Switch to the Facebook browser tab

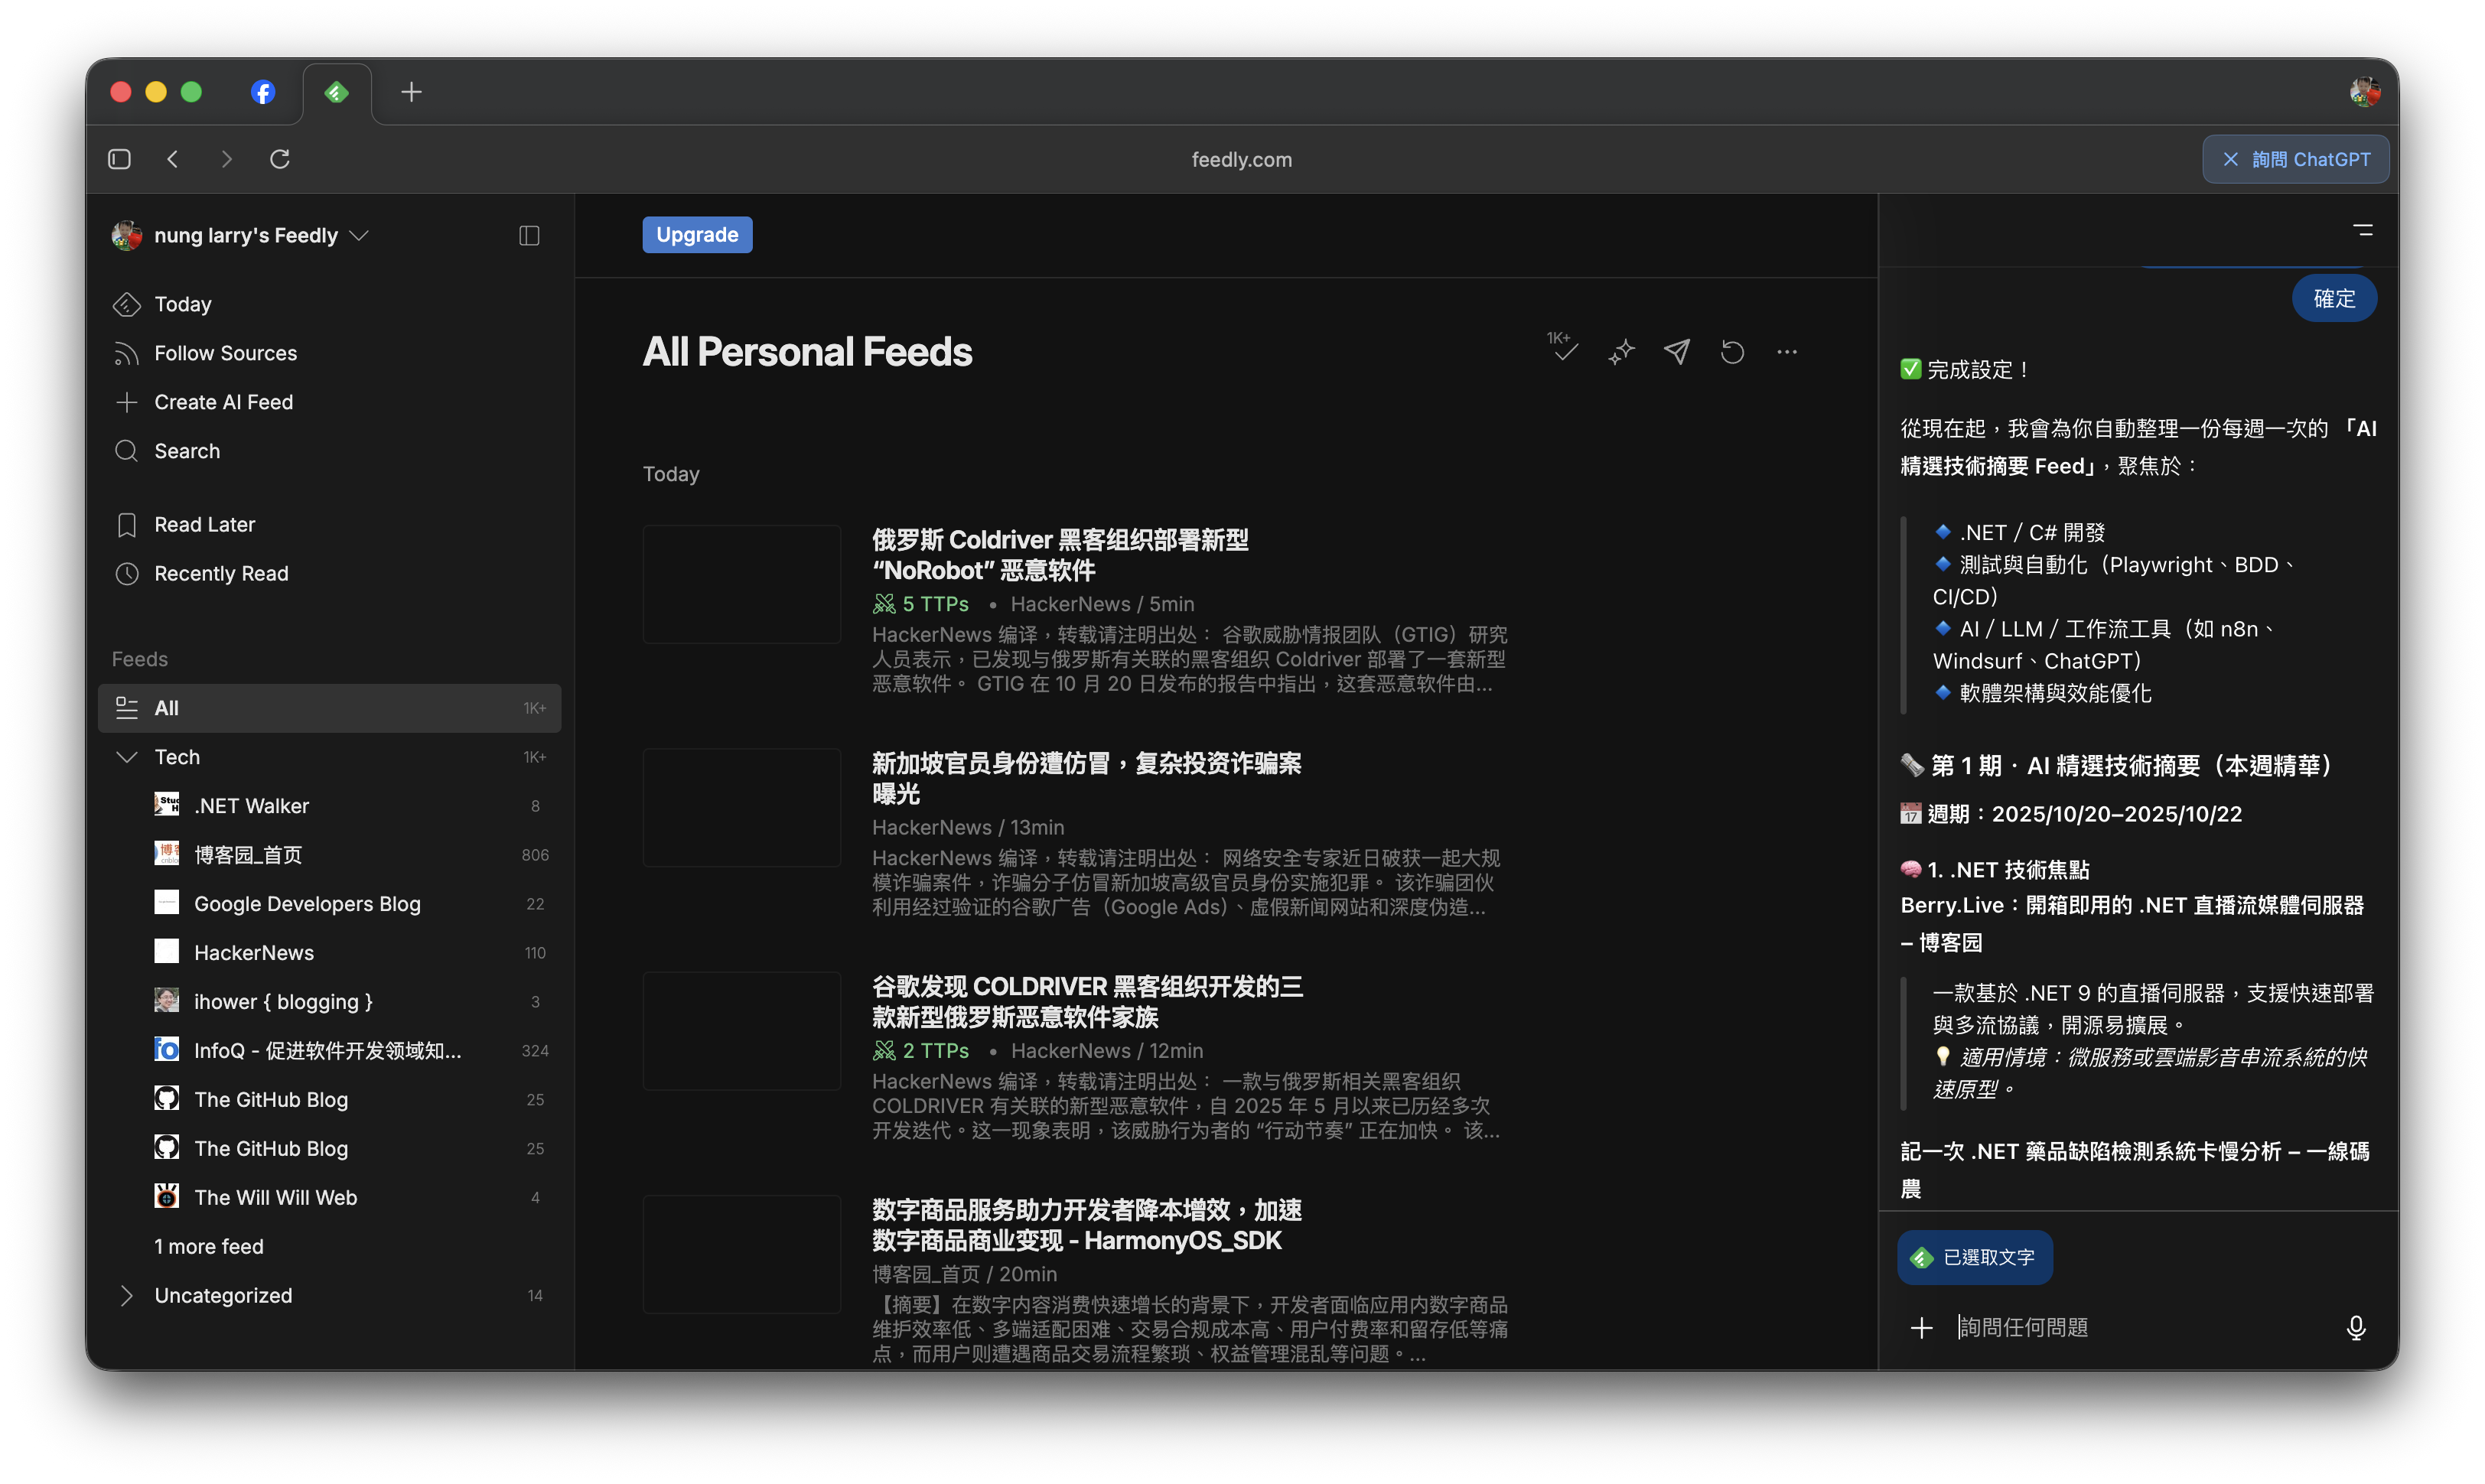click(x=263, y=92)
